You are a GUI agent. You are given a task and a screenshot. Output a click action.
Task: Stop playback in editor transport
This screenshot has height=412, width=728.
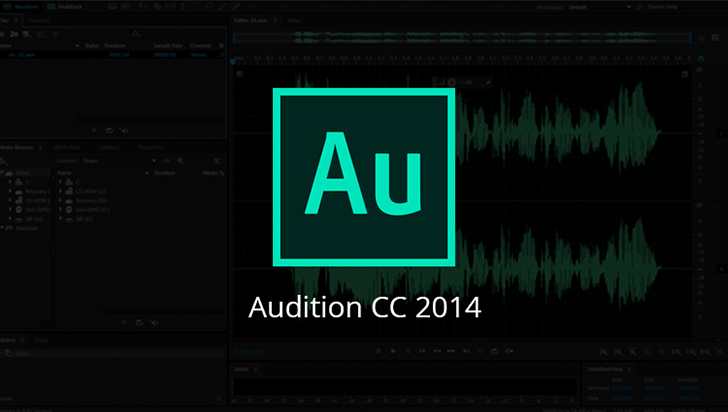pyautogui.click(x=378, y=351)
